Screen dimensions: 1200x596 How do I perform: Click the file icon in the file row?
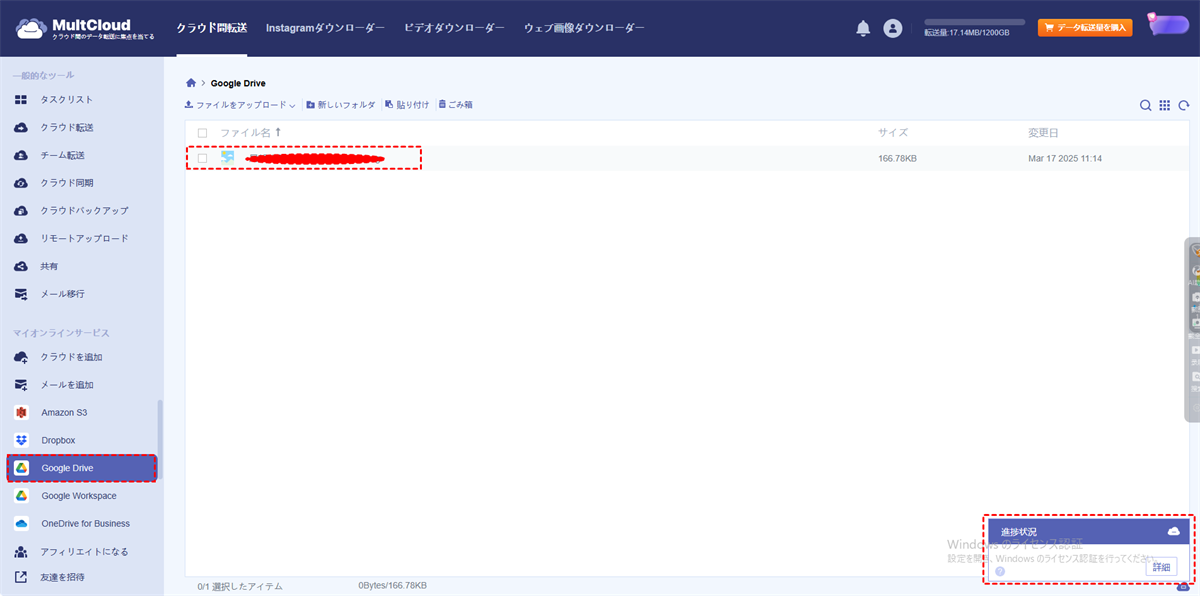pos(228,158)
